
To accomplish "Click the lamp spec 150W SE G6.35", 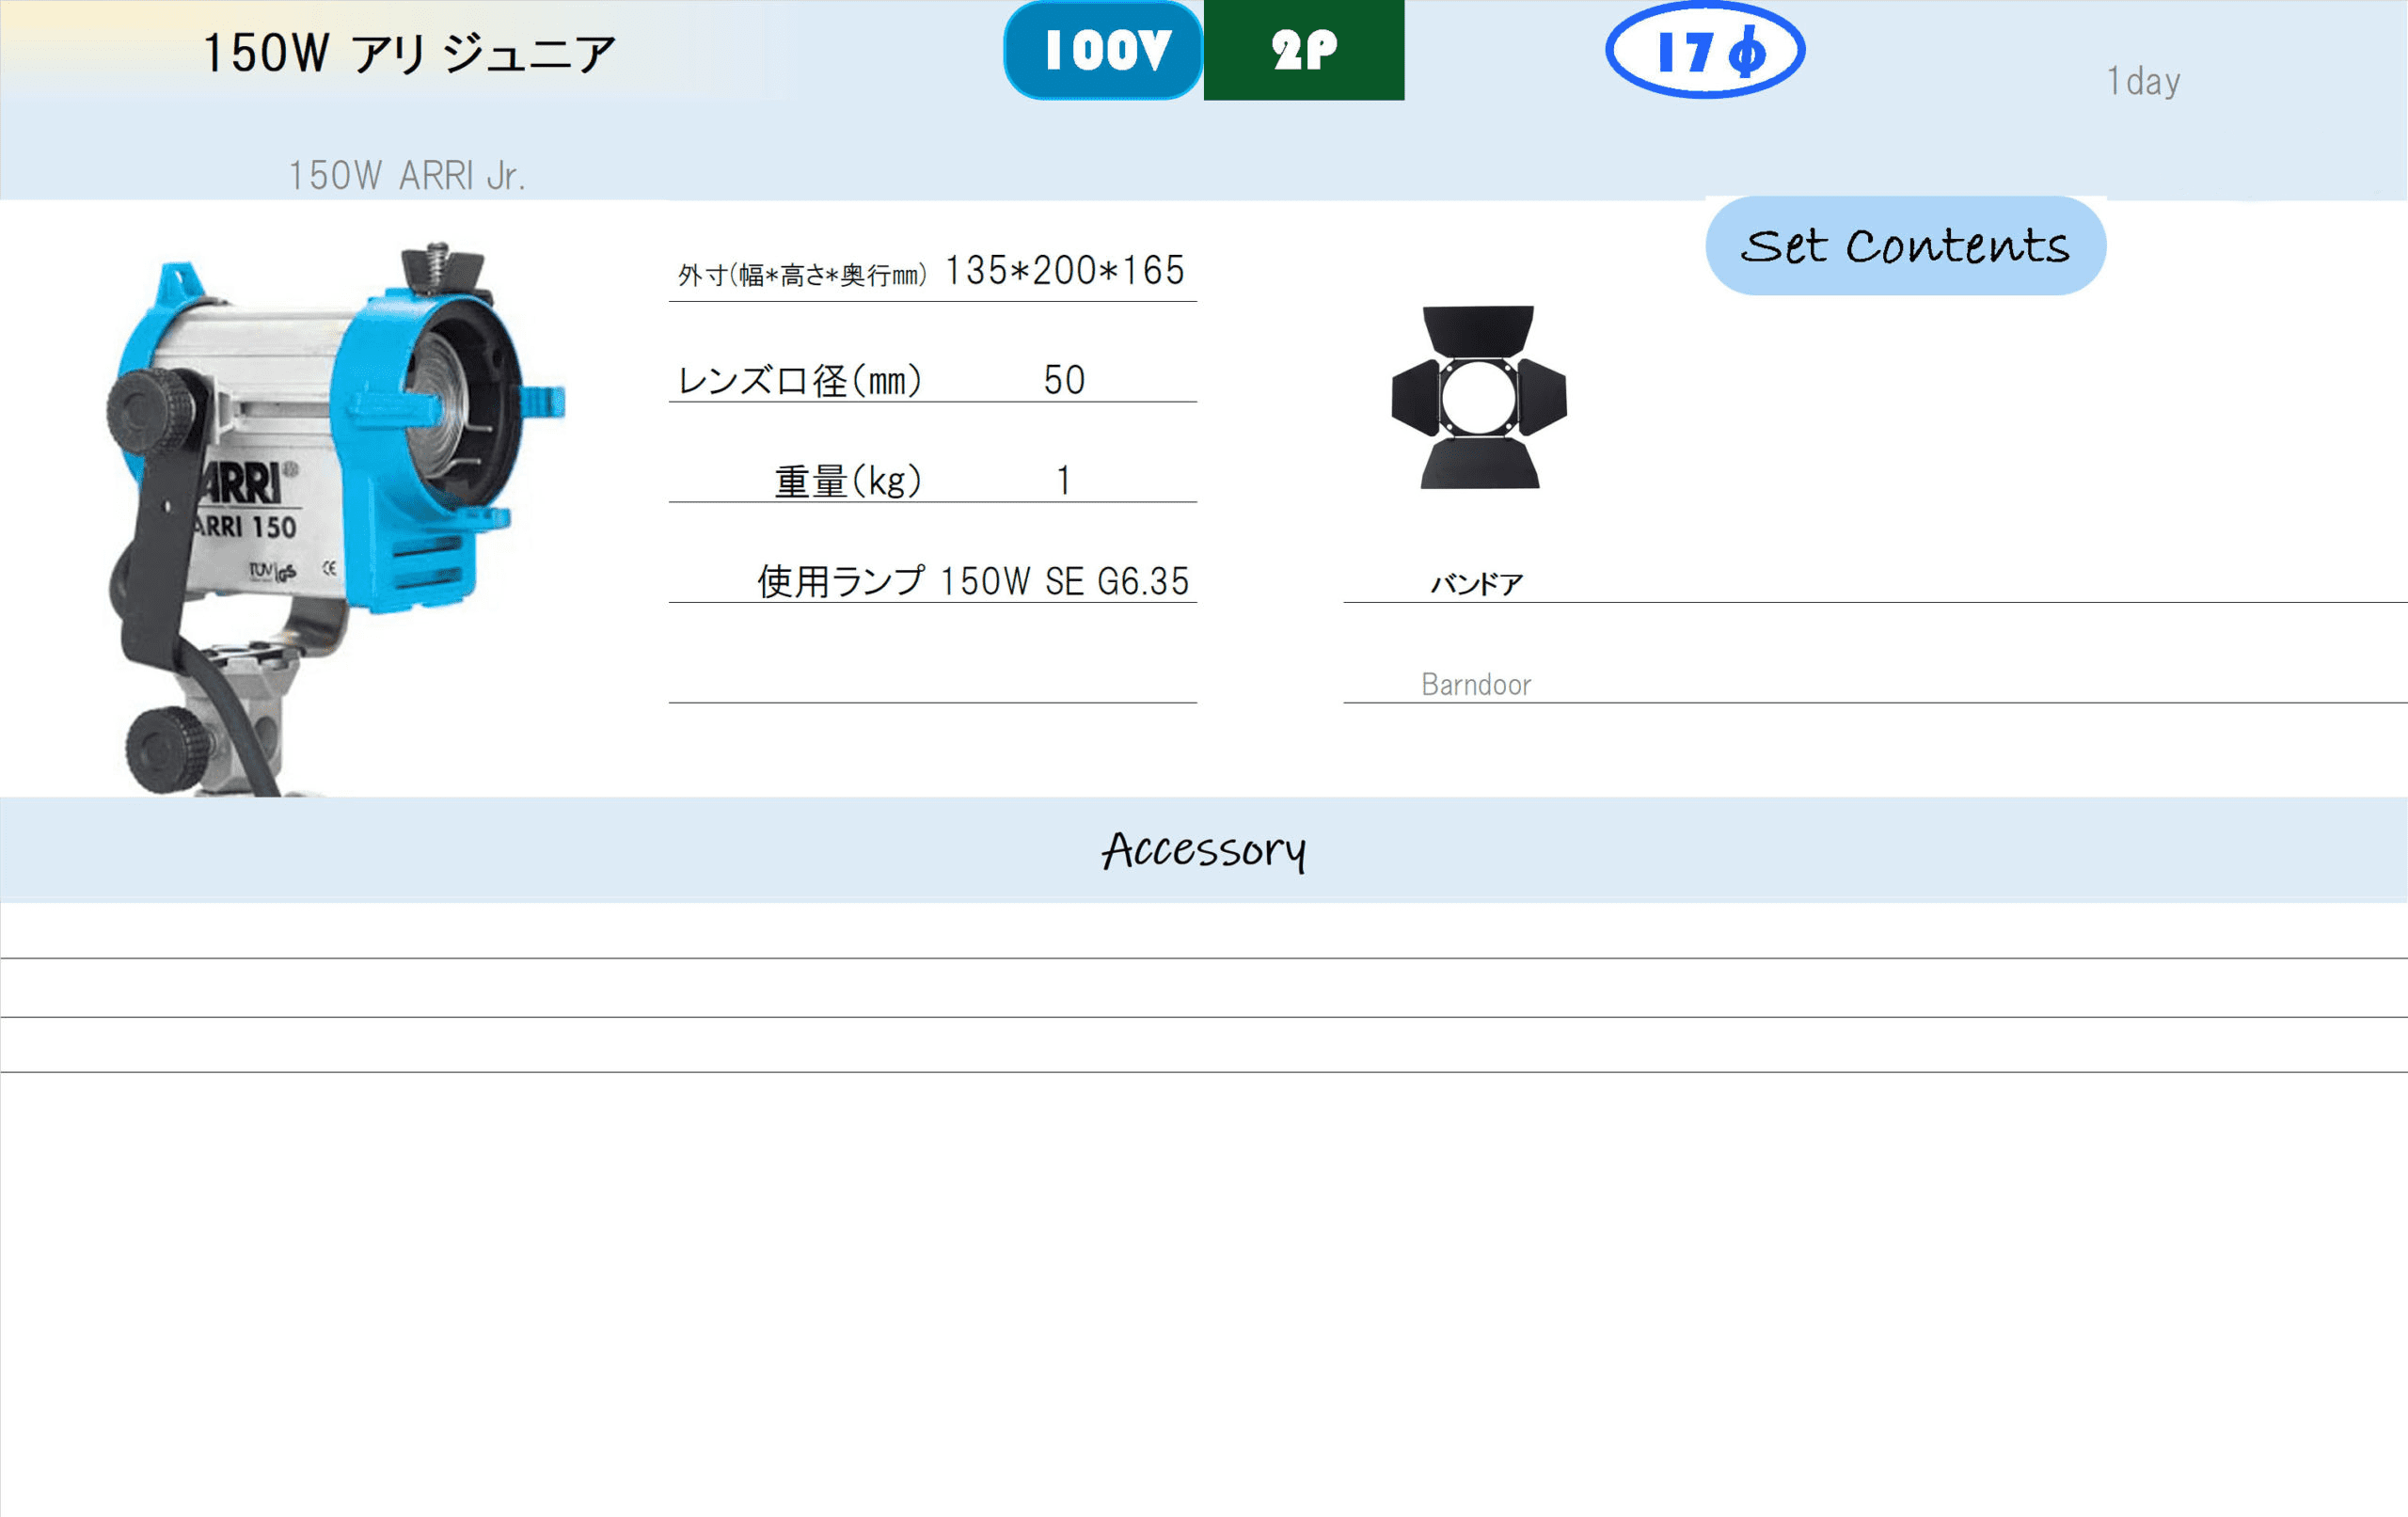I will [x=1065, y=581].
